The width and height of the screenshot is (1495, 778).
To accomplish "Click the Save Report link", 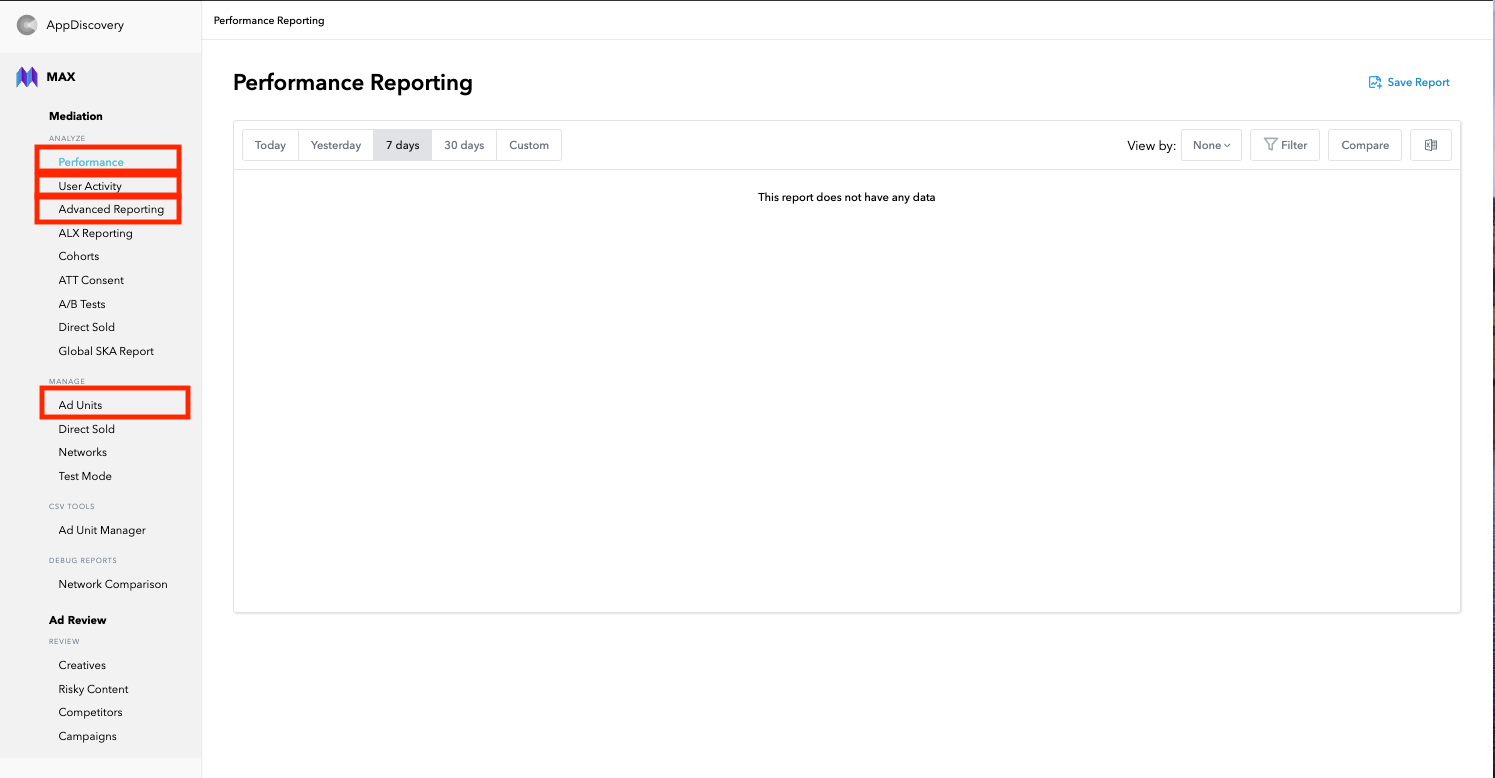I will pos(1417,81).
